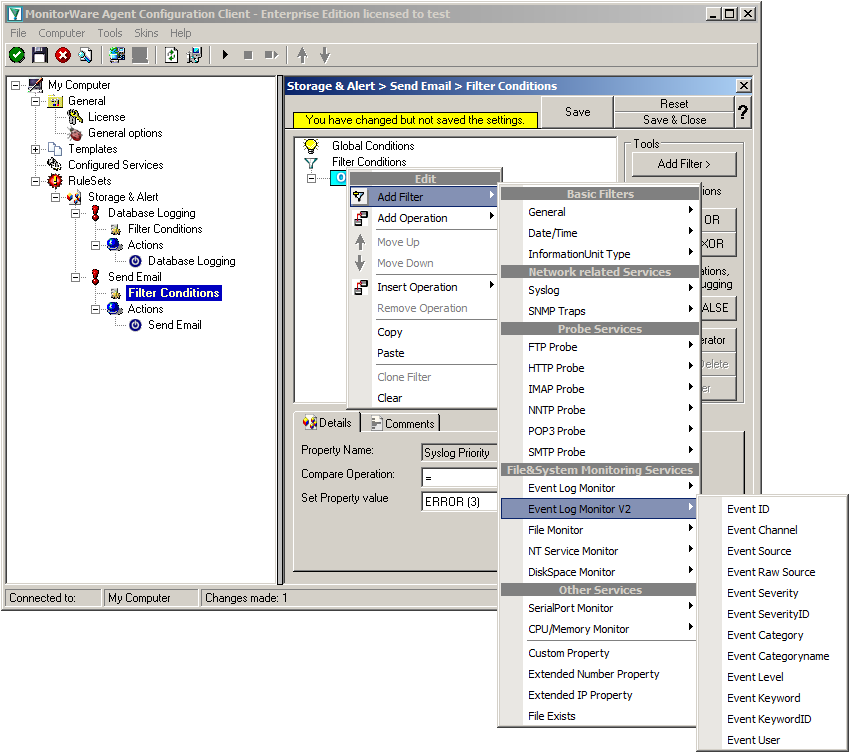Click the General options bug icon

[75, 133]
